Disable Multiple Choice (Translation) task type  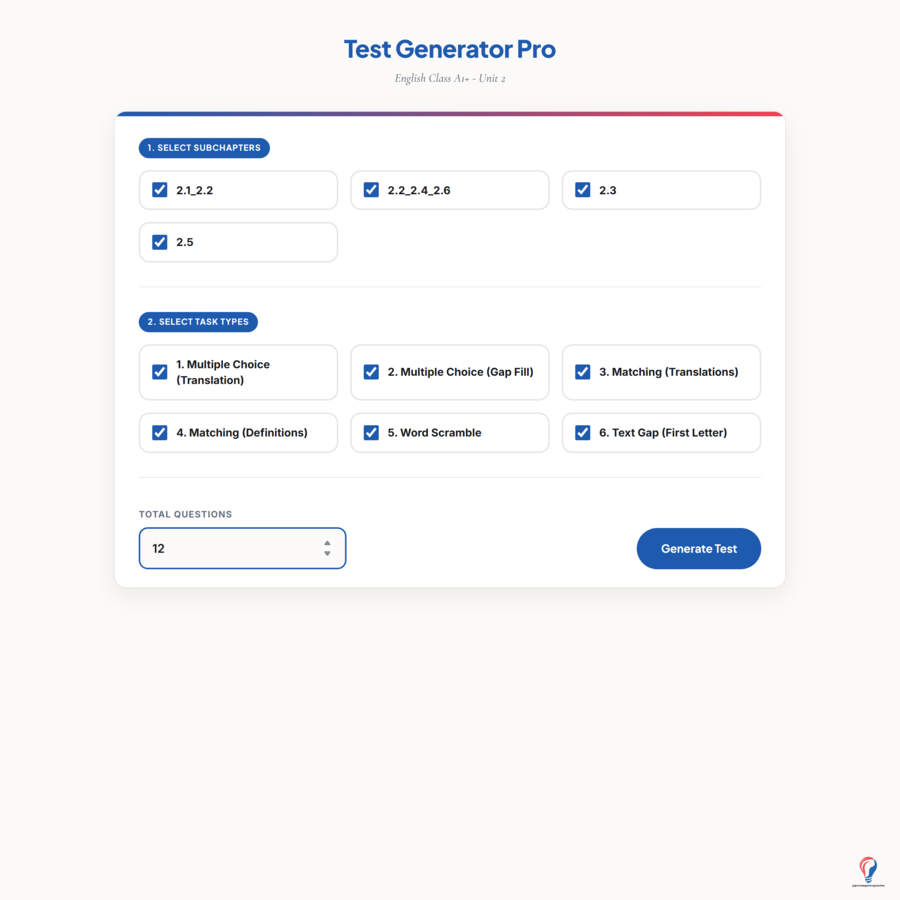(160, 372)
